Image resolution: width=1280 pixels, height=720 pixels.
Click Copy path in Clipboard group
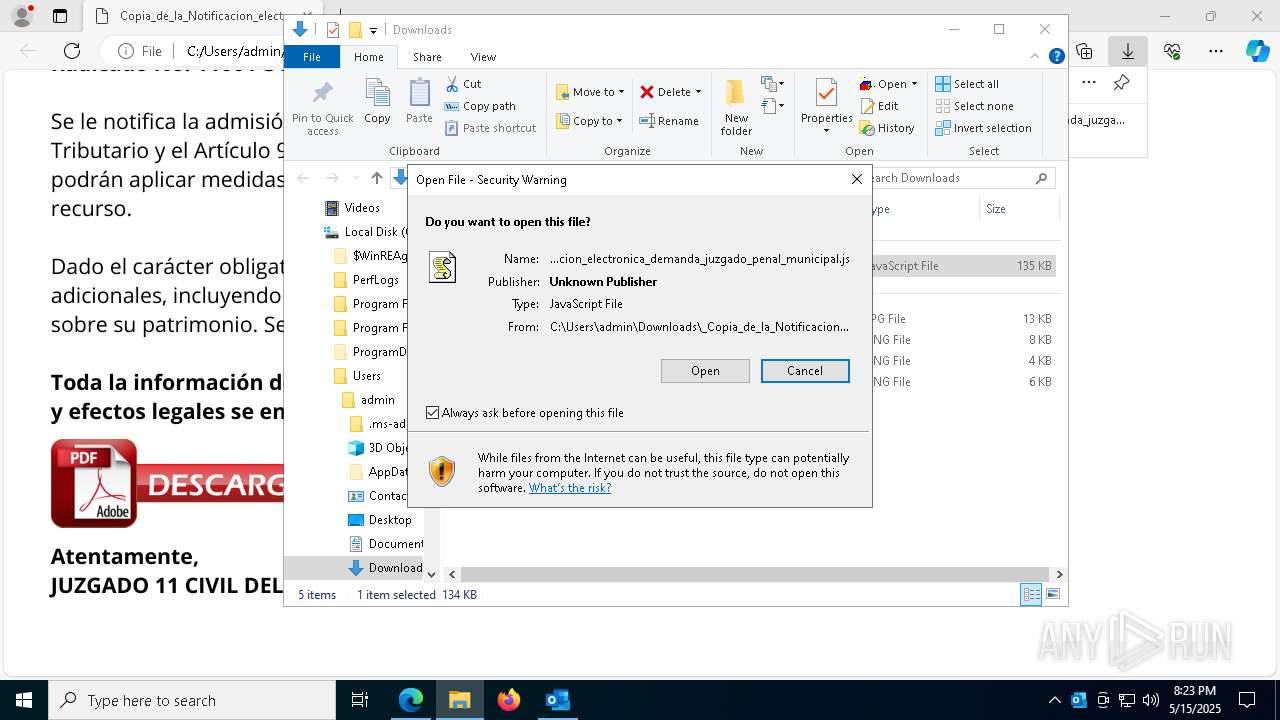[x=480, y=106]
